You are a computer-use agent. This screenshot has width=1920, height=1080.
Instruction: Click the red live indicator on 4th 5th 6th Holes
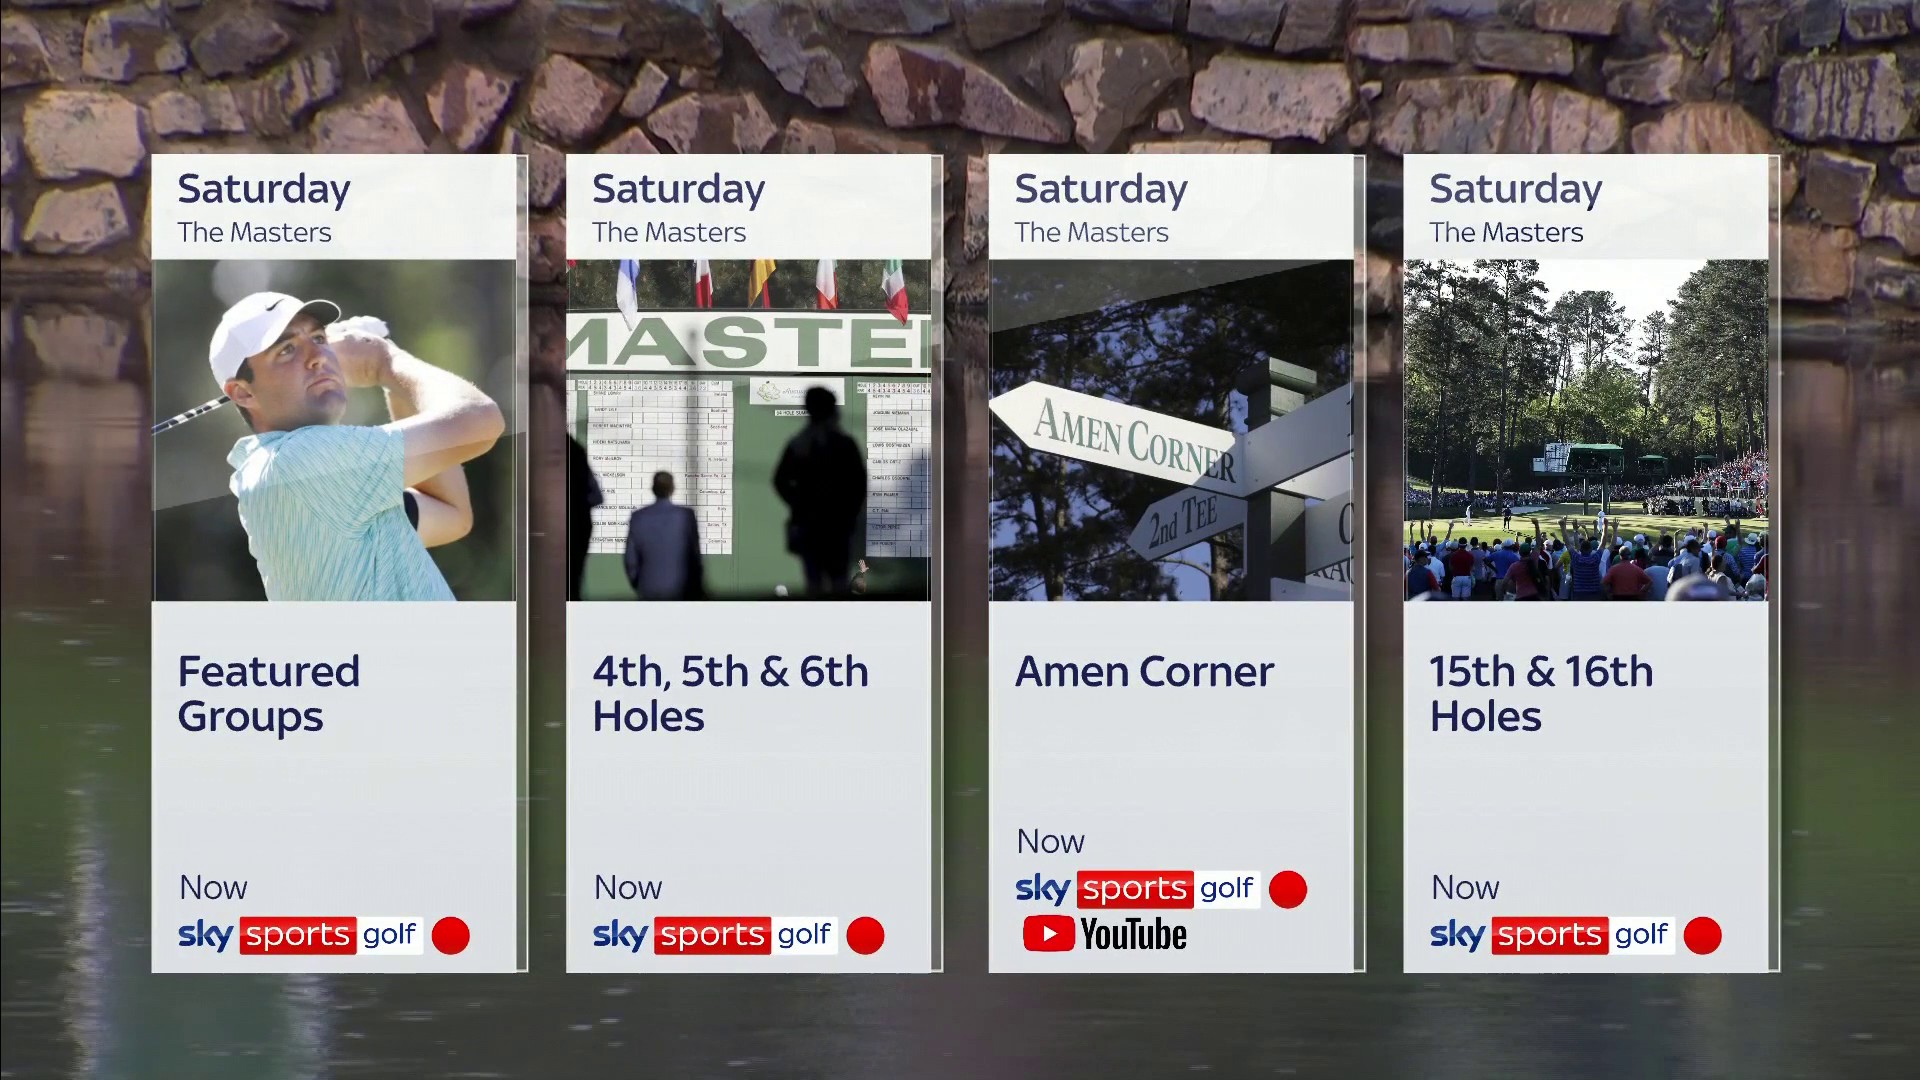click(x=866, y=936)
